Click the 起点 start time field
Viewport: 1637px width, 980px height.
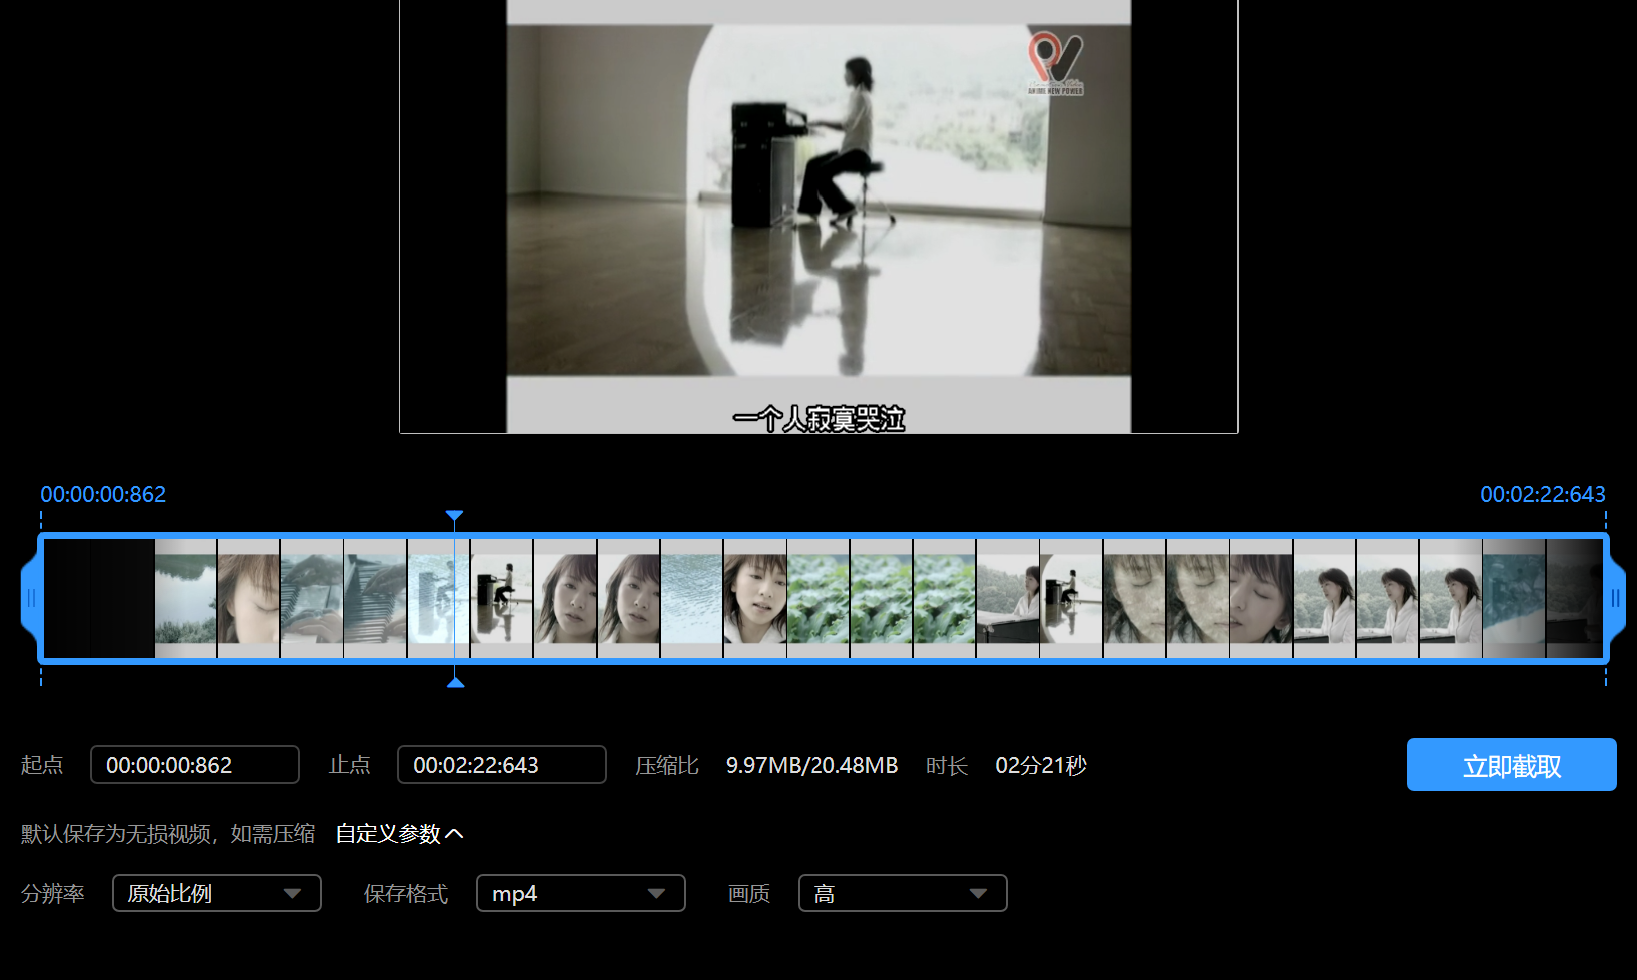195,765
